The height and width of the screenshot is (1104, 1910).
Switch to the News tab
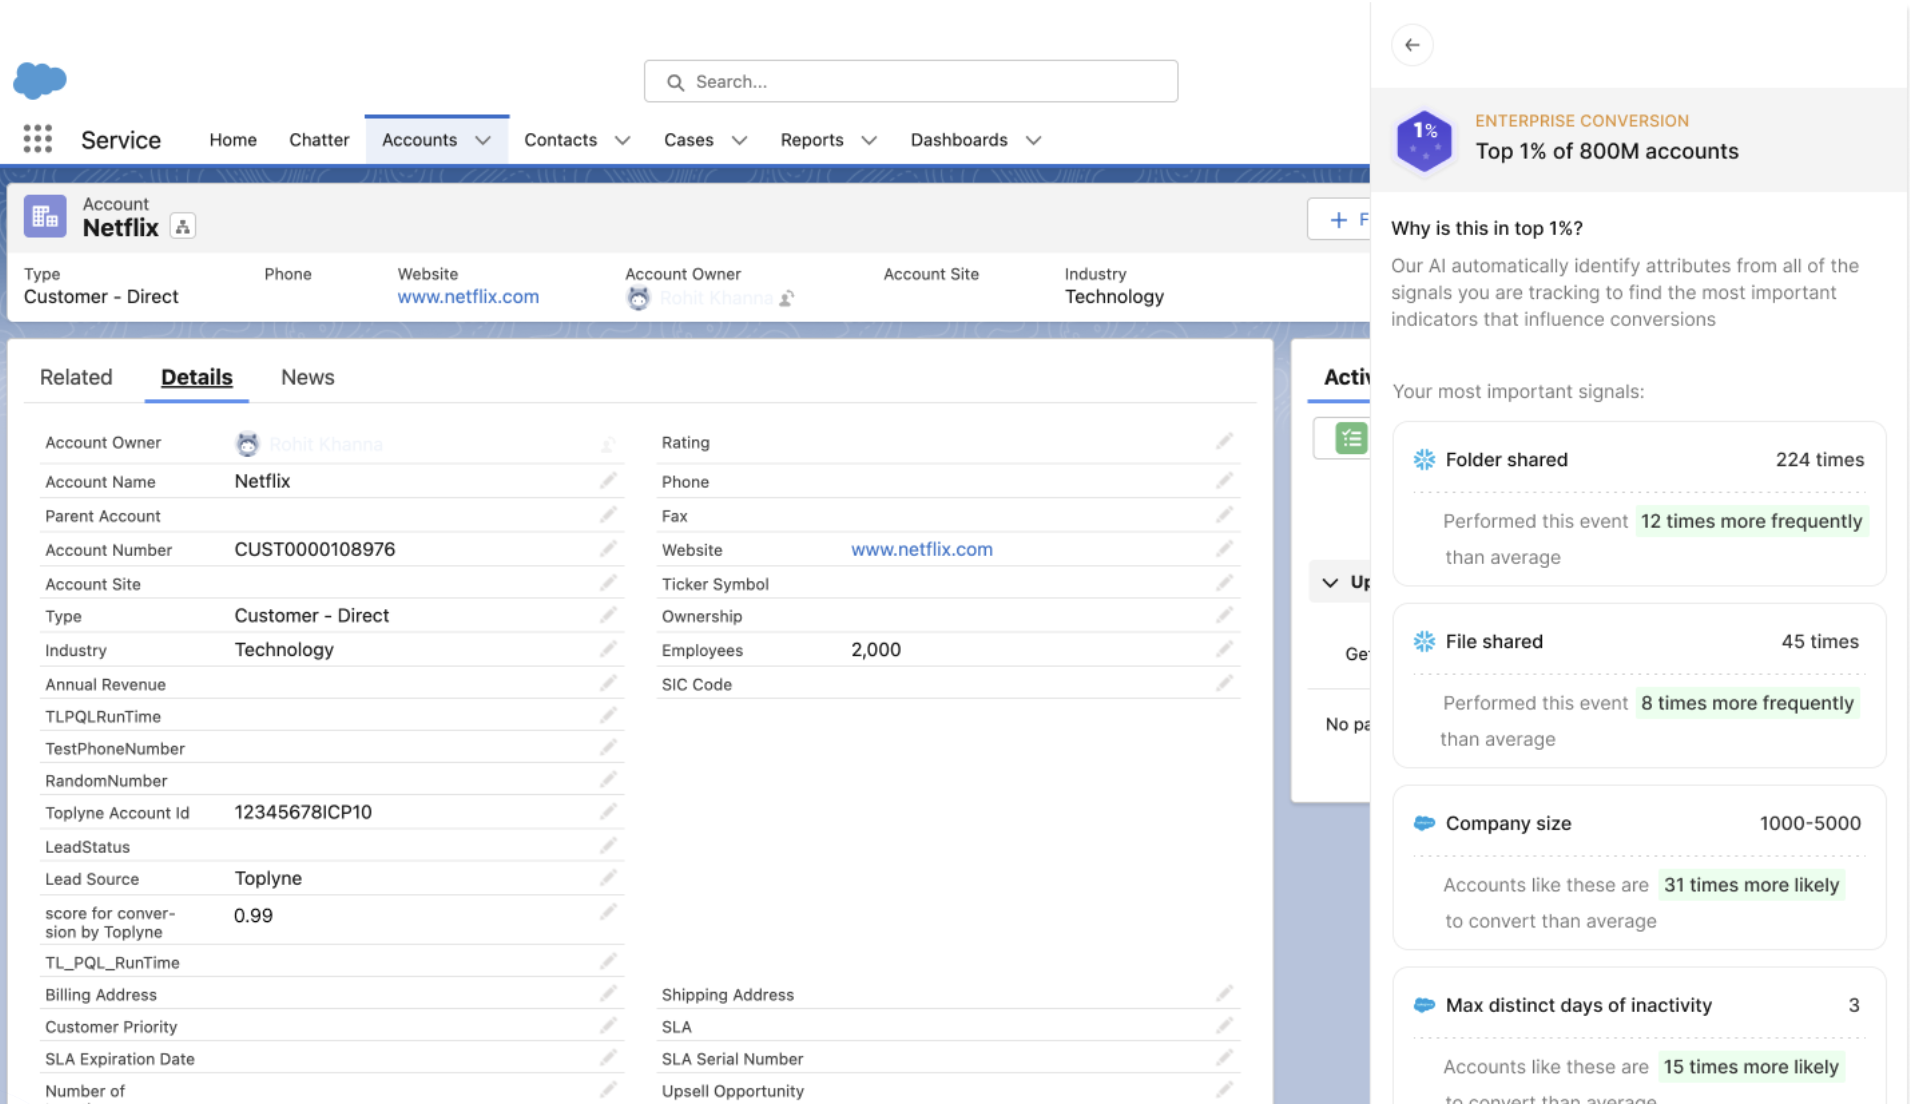[x=308, y=377]
